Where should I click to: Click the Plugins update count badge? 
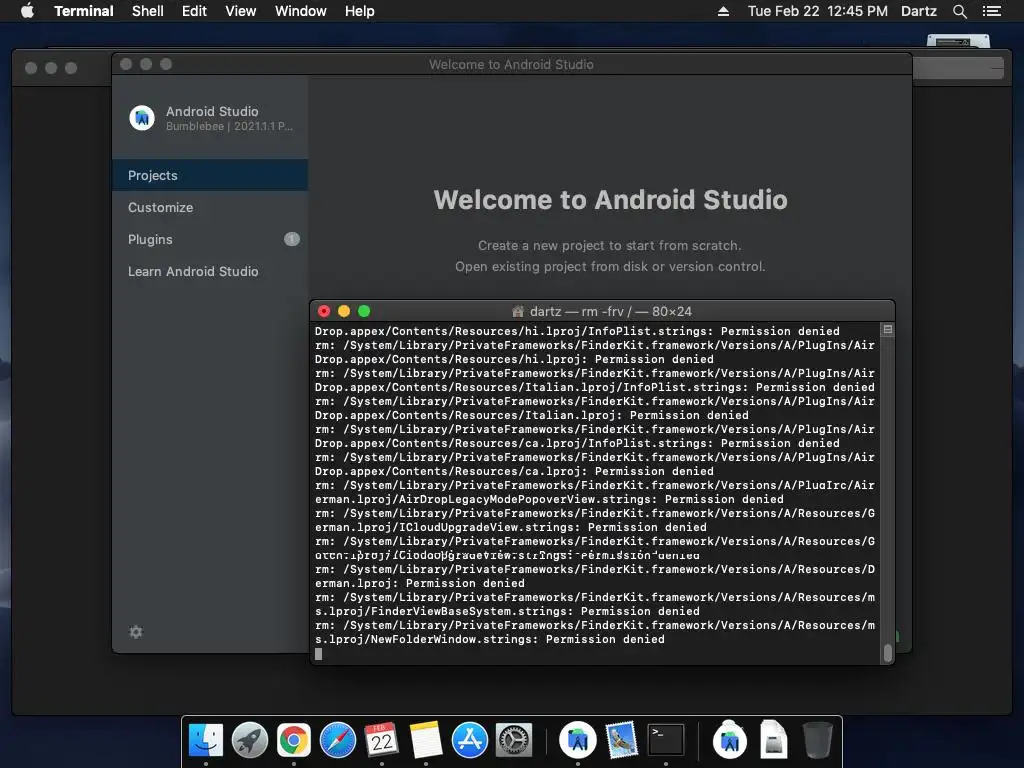pyautogui.click(x=292, y=239)
